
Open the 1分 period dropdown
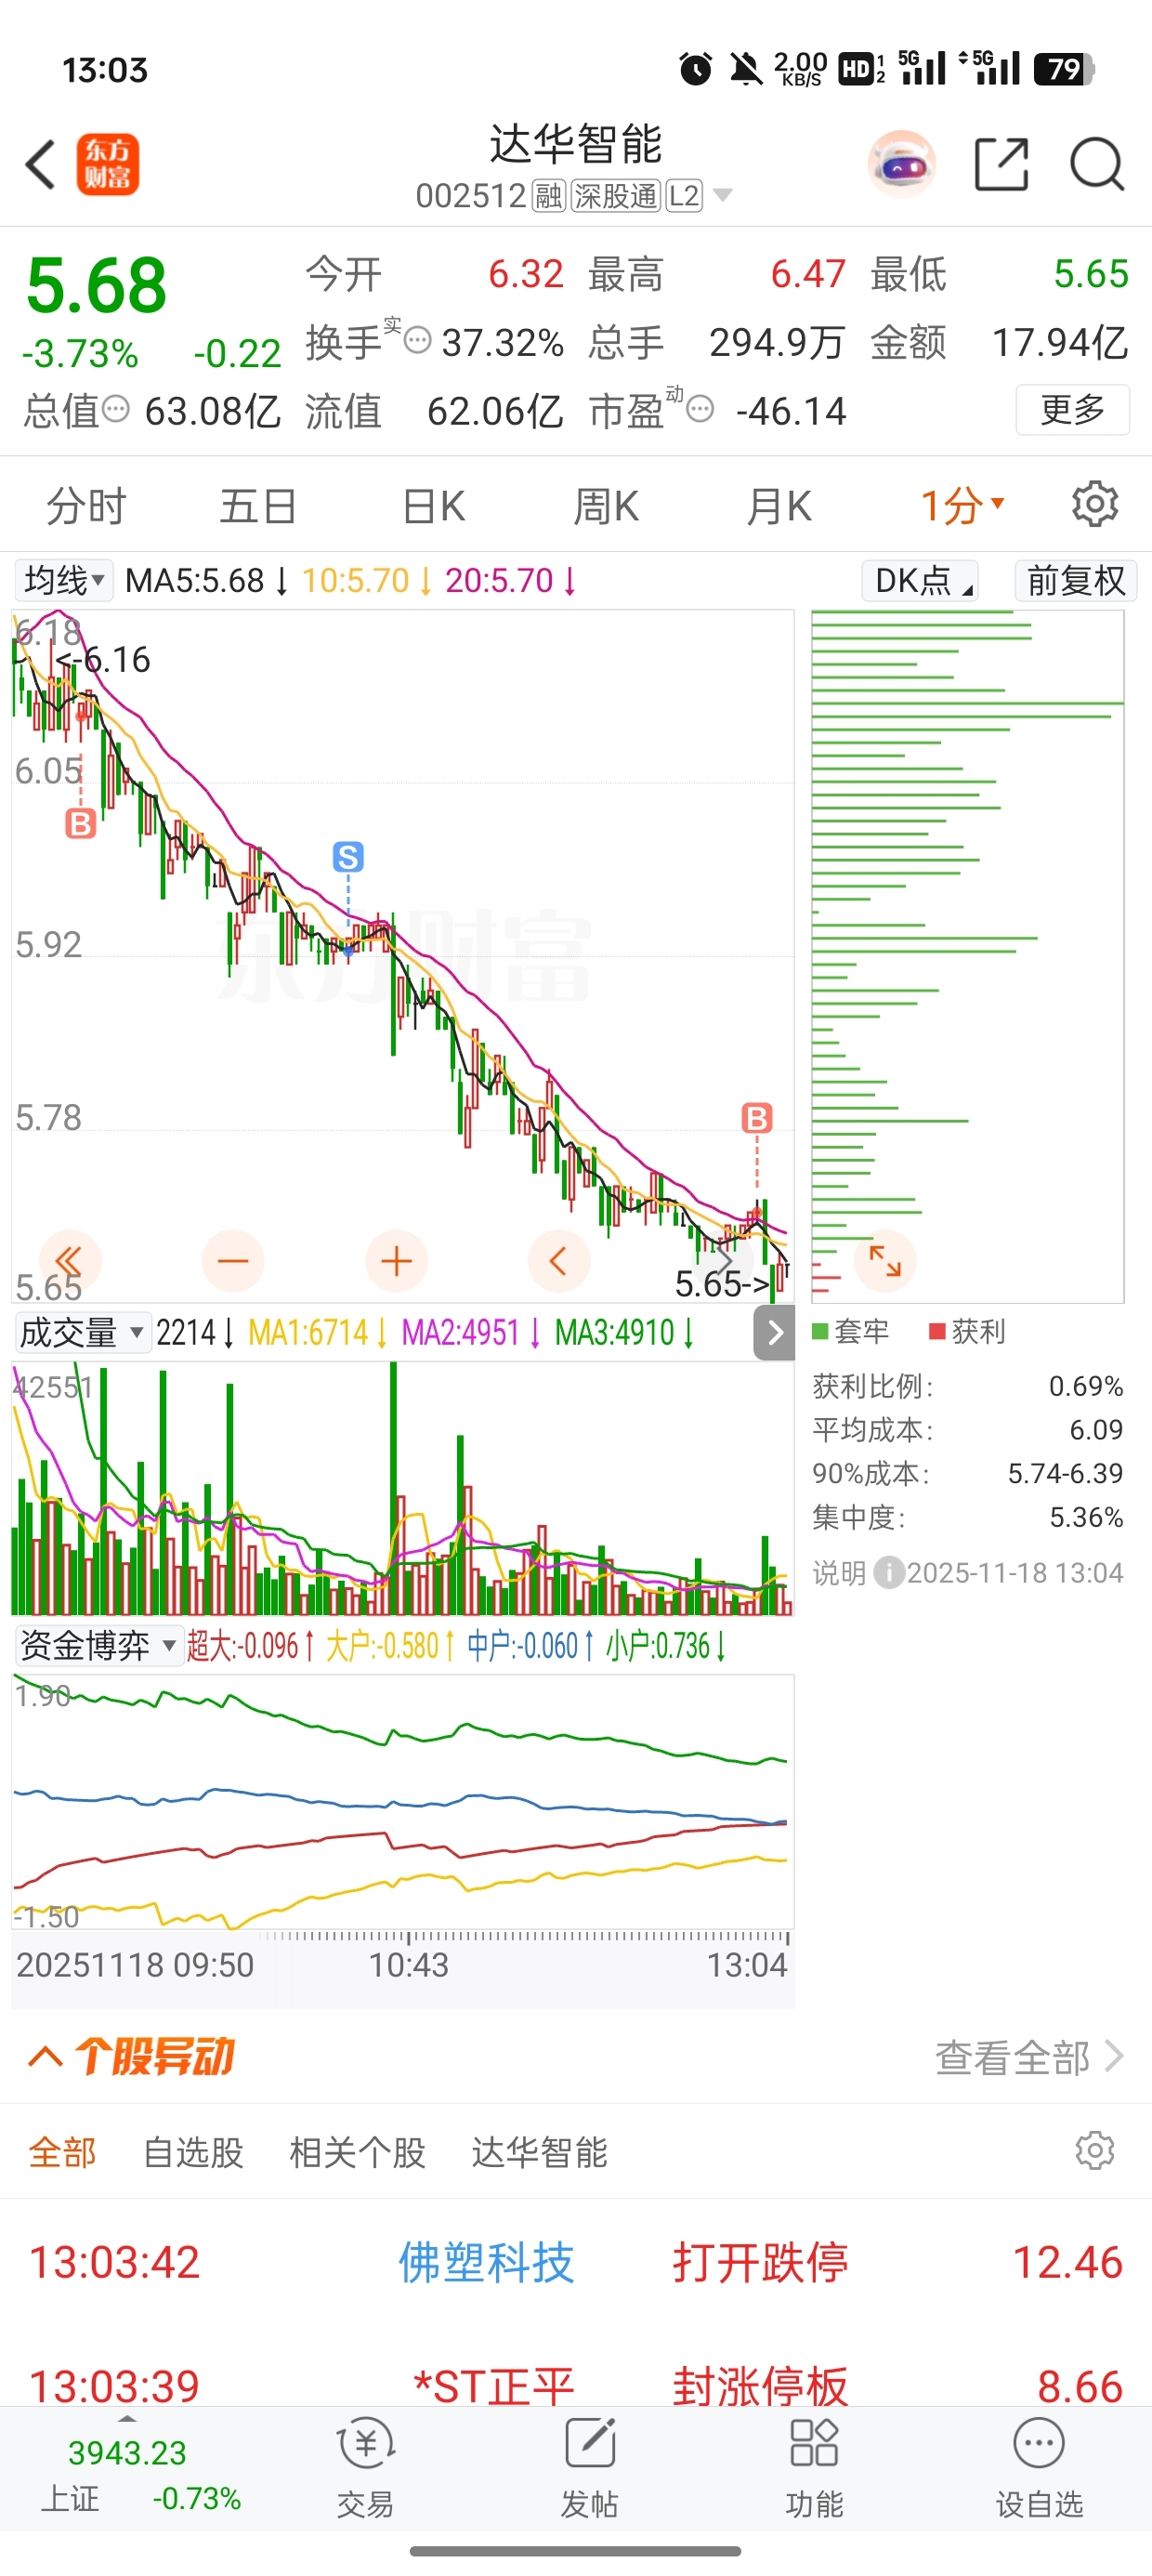(962, 505)
